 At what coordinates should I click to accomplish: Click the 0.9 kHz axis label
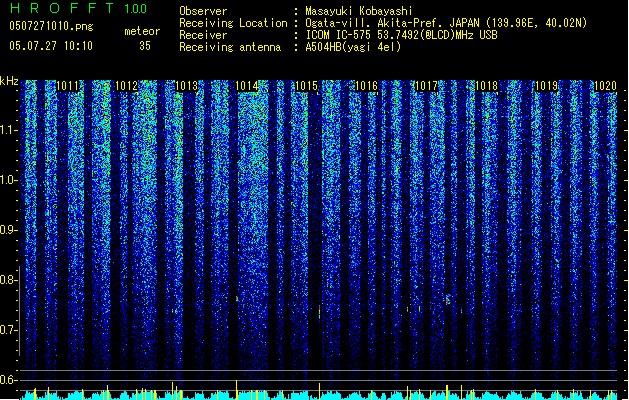pyautogui.click(x=9, y=230)
